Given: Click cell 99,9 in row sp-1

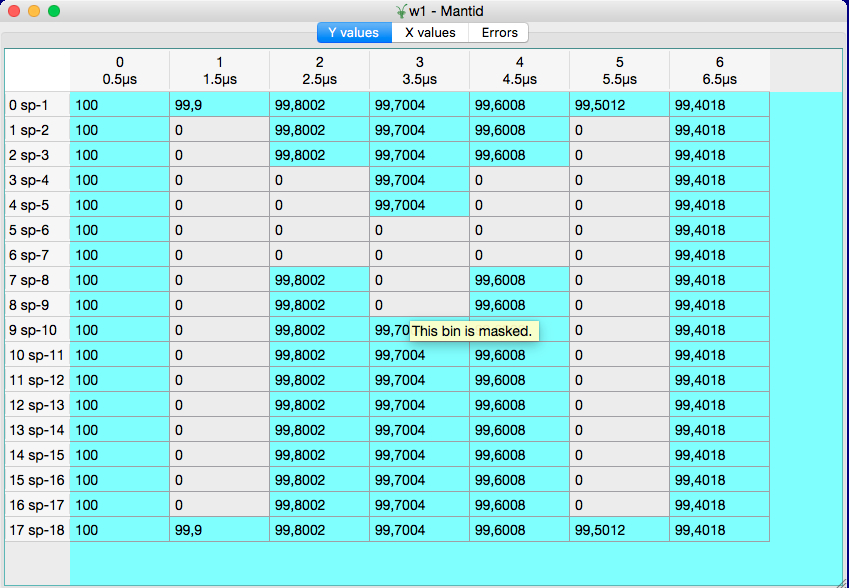Looking at the screenshot, I should tap(220, 105).
